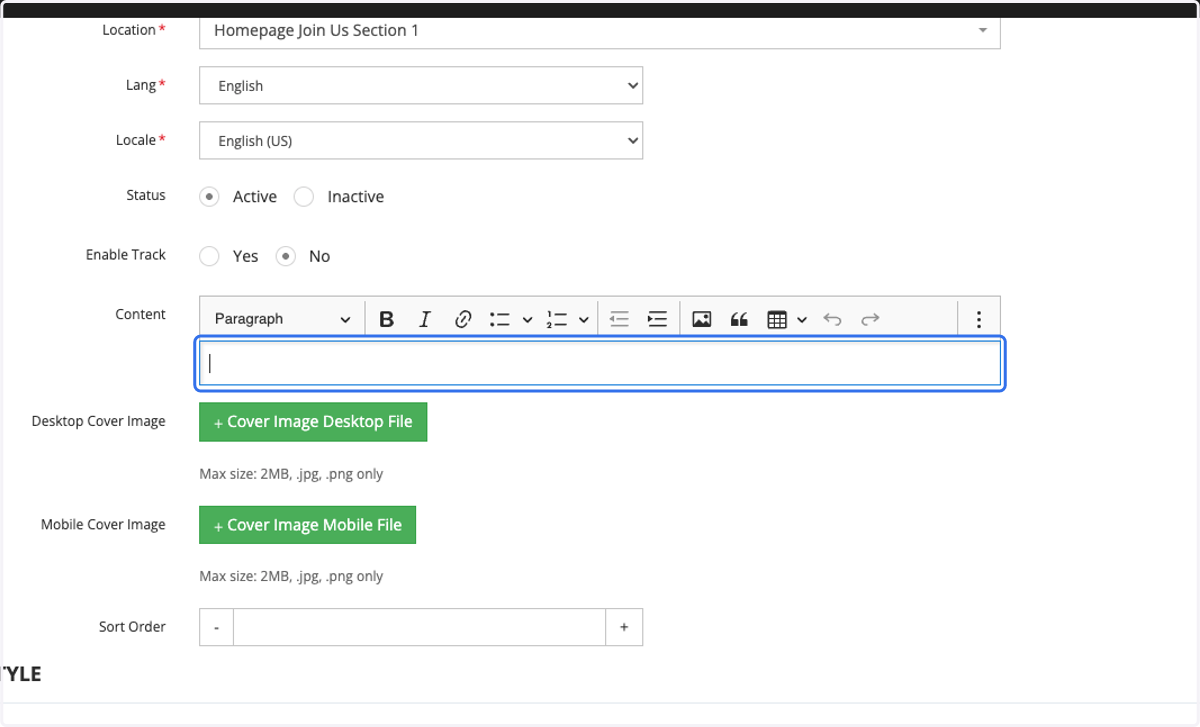Open the Location dropdown
The width and height of the screenshot is (1200, 727).
click(600, 30)
